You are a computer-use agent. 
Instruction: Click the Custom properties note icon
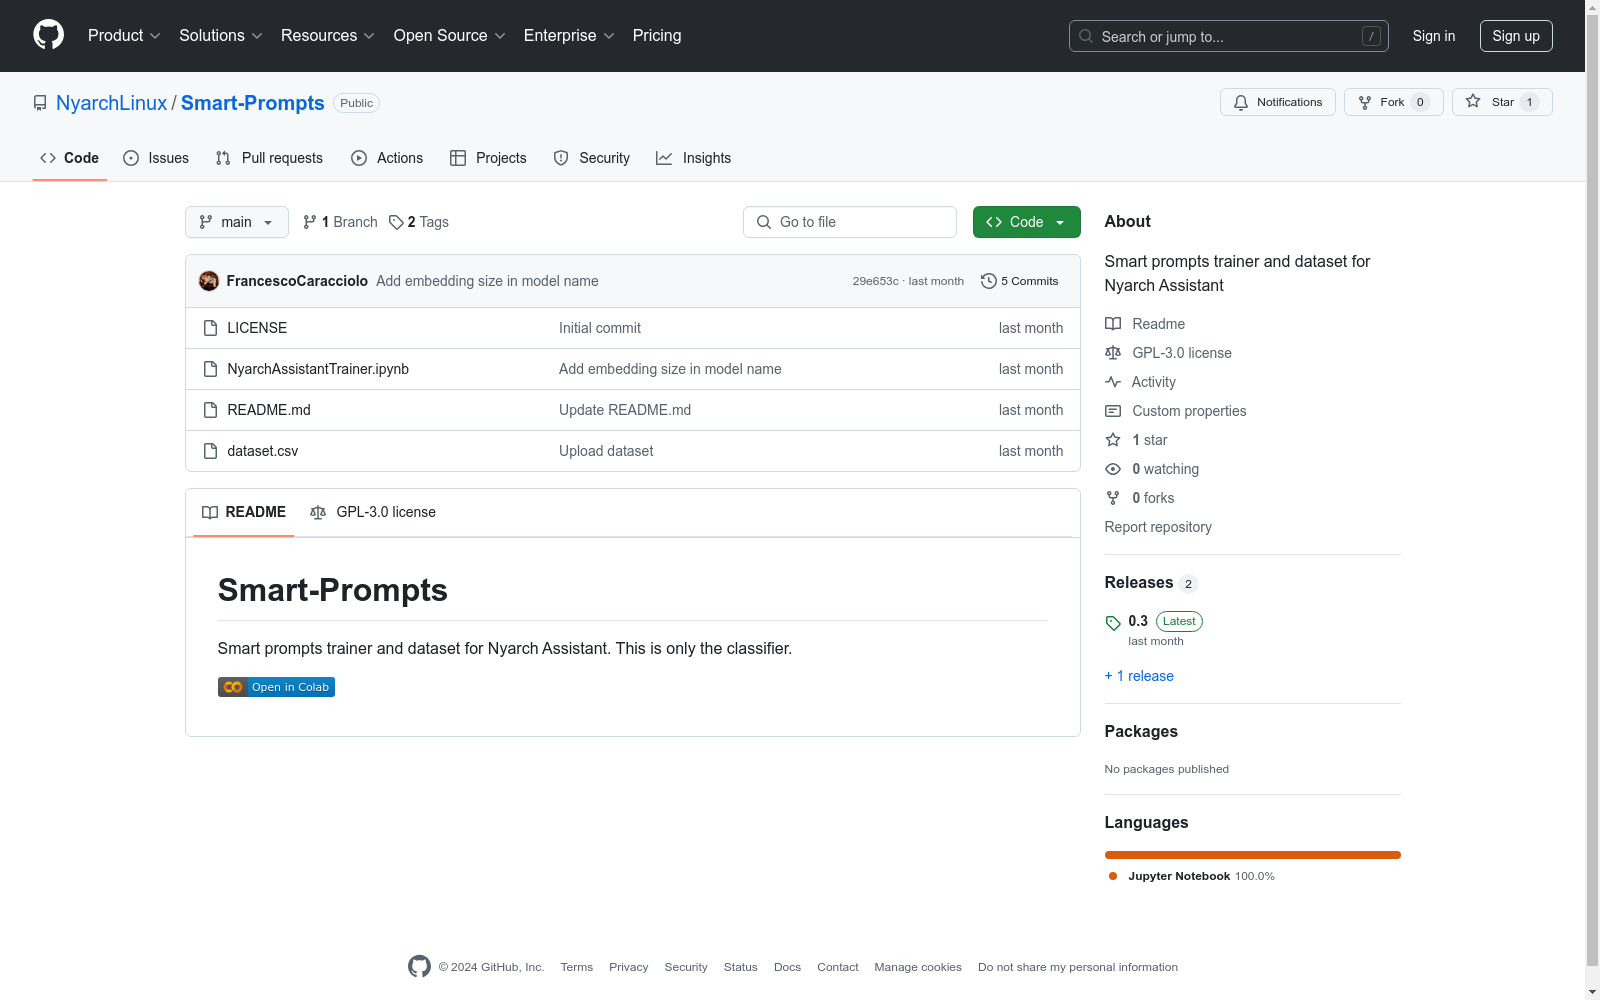point(1113,411)
